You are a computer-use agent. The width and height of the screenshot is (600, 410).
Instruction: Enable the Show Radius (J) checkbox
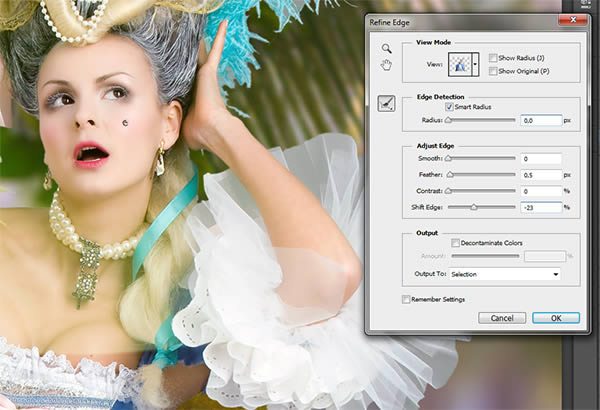point(493,58)
